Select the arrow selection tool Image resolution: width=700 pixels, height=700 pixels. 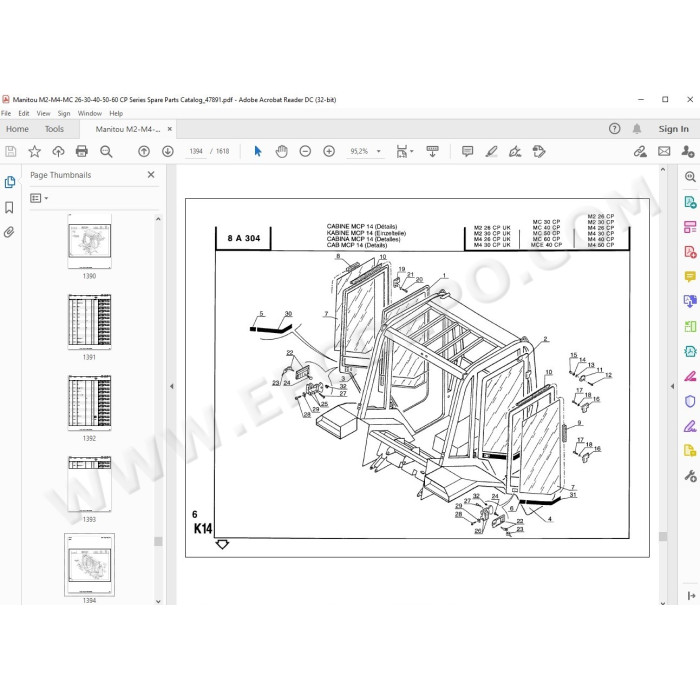pos(258,151)
